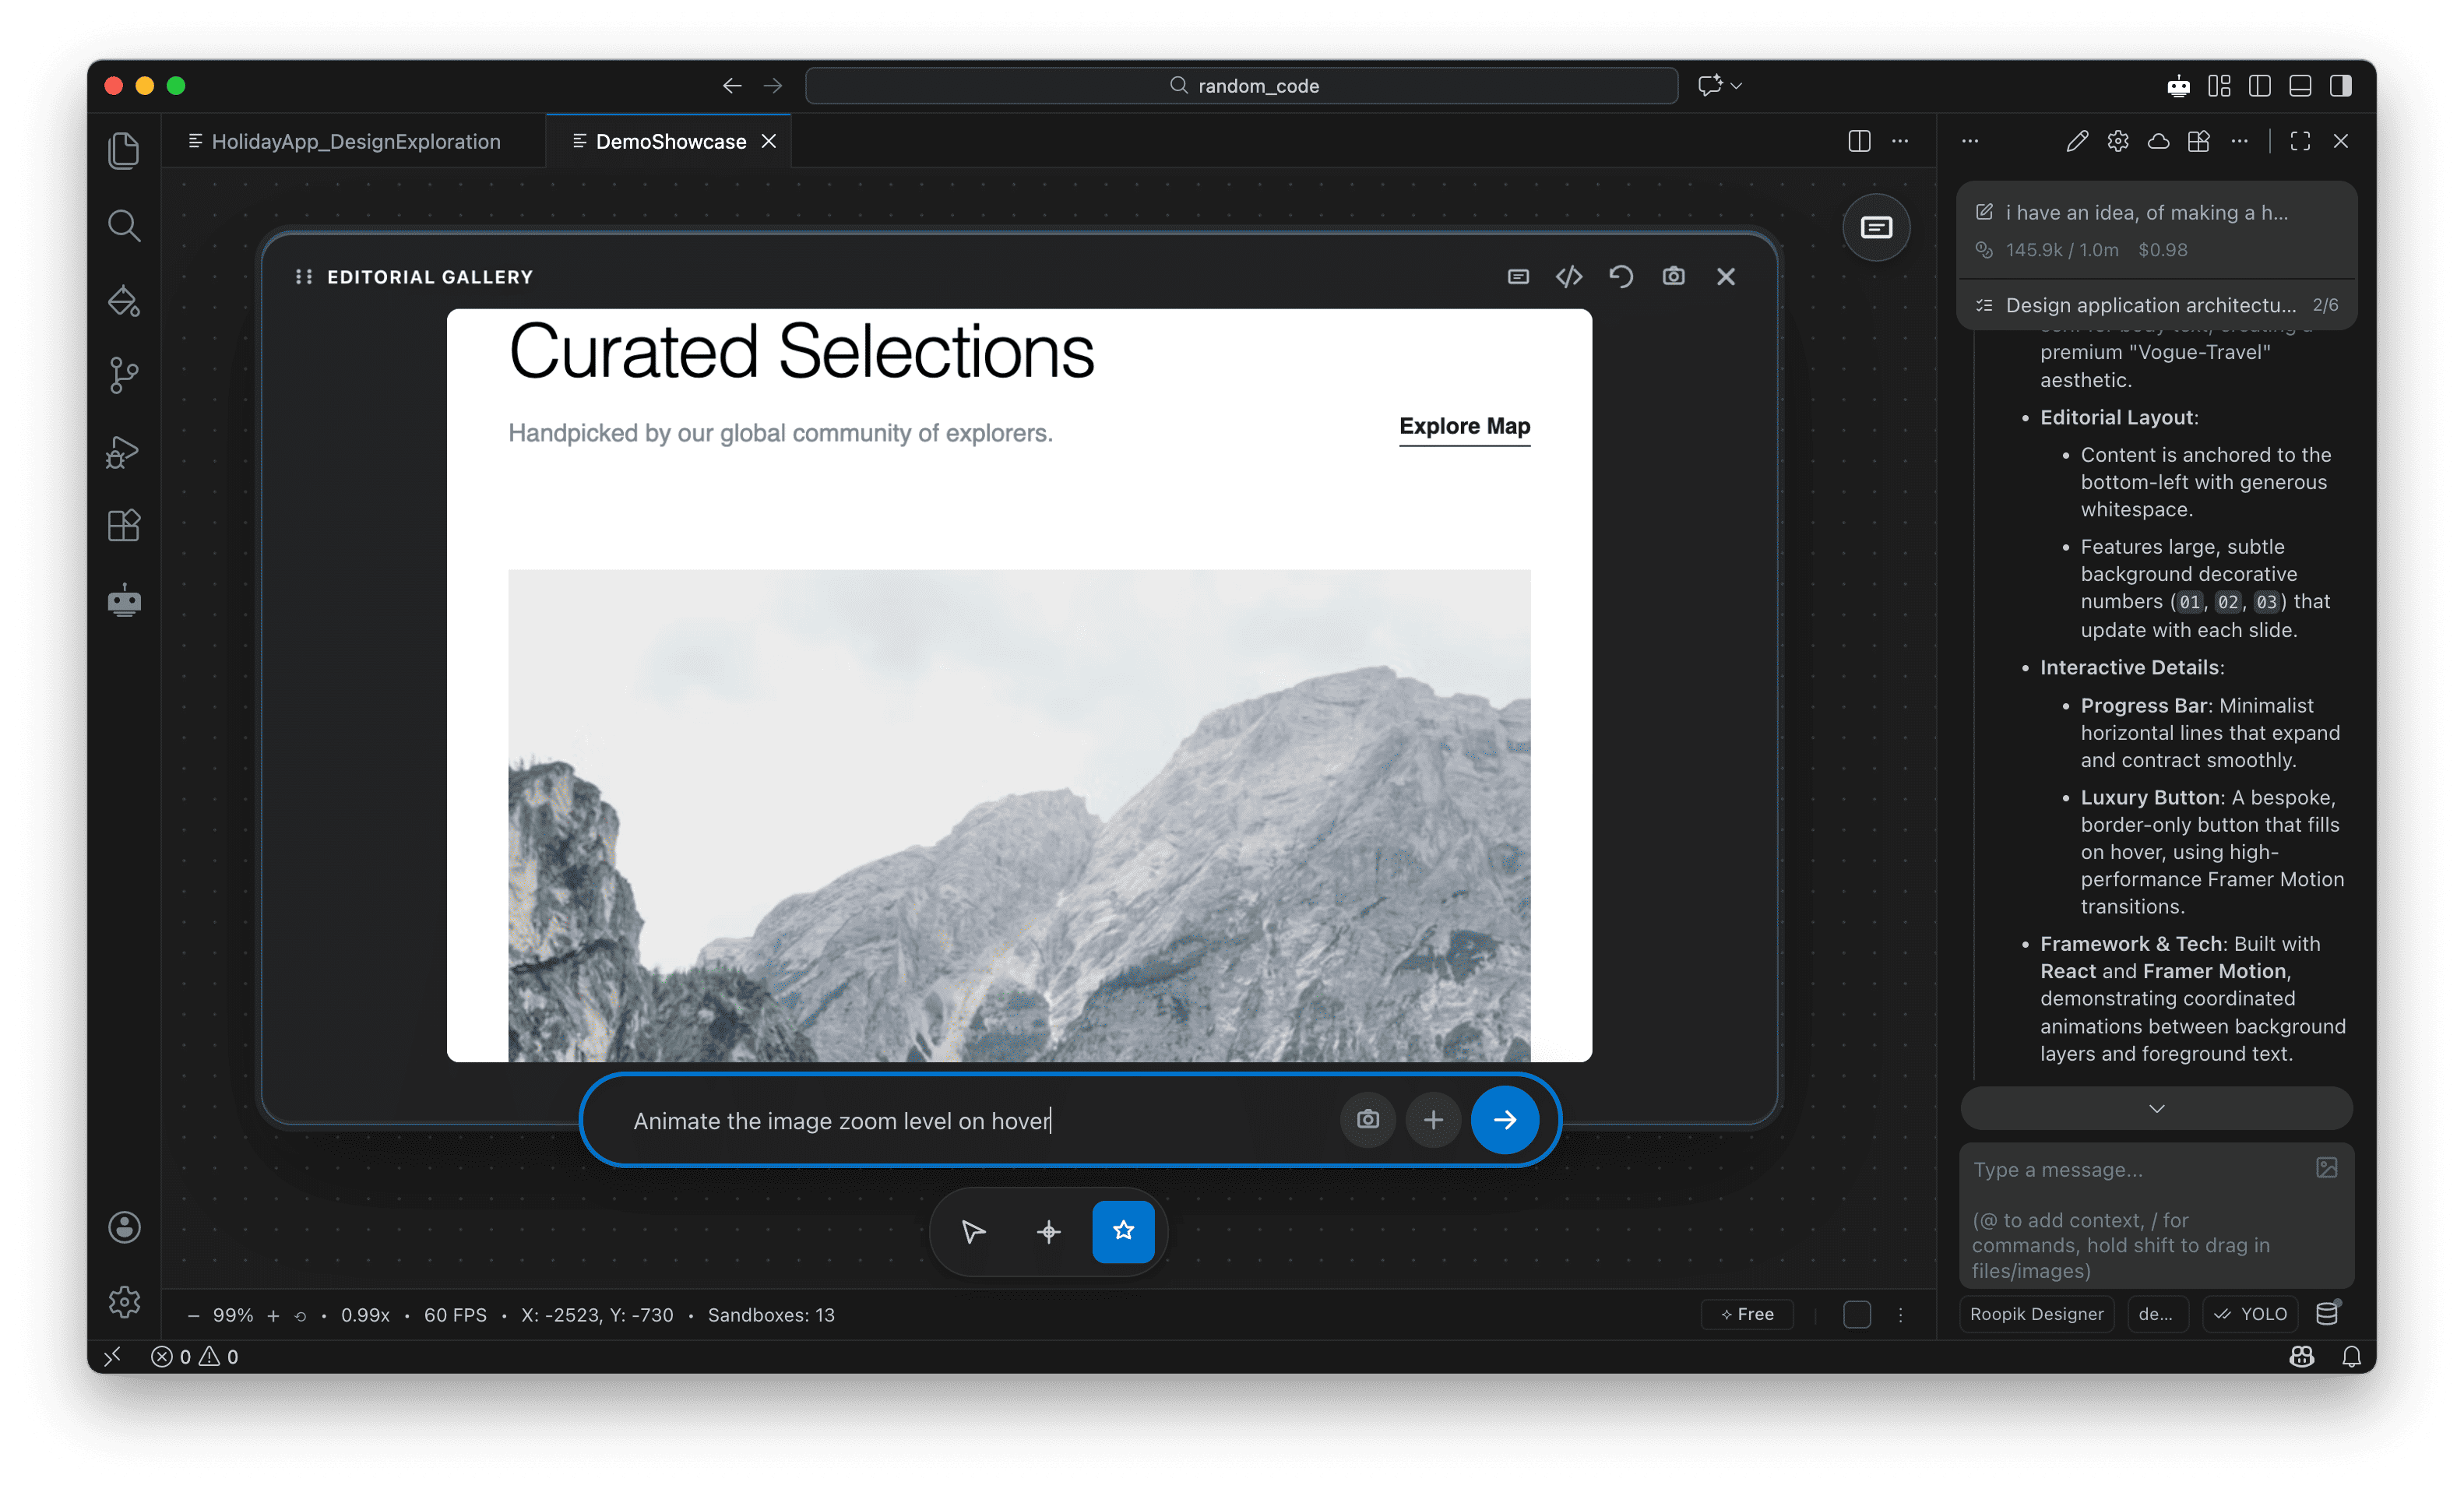
Task: Zoom in the canvas with the plus control
Action: [x=273, y=1315]
